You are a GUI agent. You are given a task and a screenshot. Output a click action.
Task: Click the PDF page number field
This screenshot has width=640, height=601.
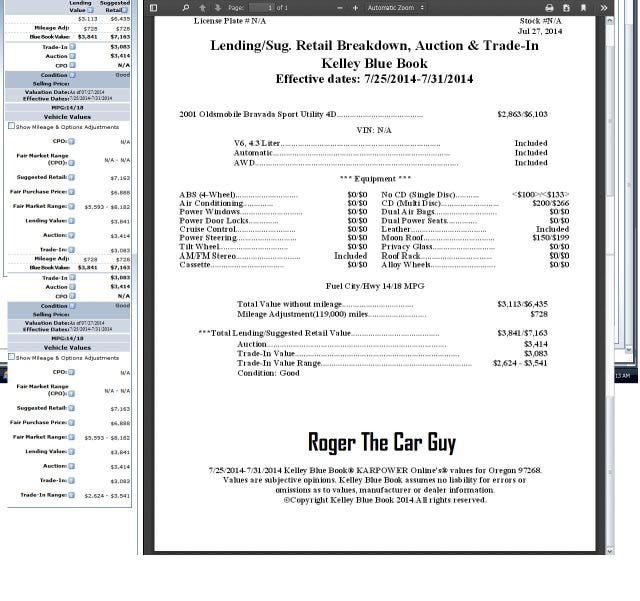click(x=262, y=7)
